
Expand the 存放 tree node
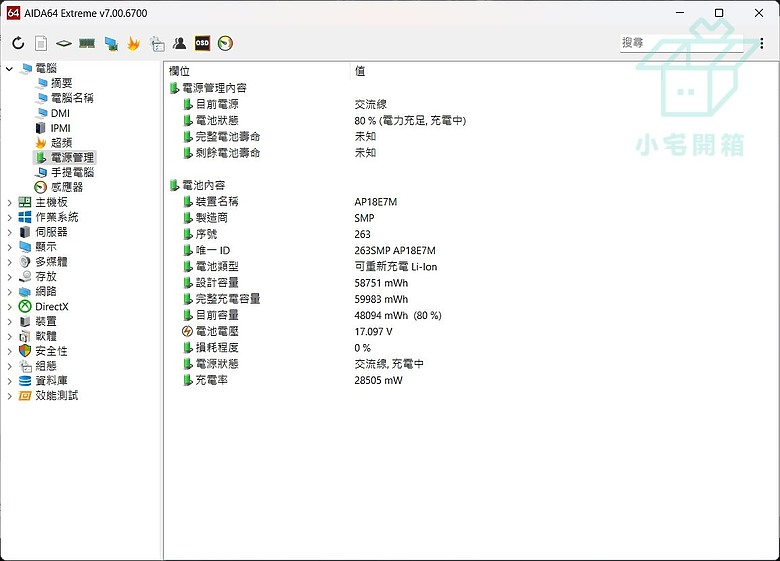click(9, 277)
